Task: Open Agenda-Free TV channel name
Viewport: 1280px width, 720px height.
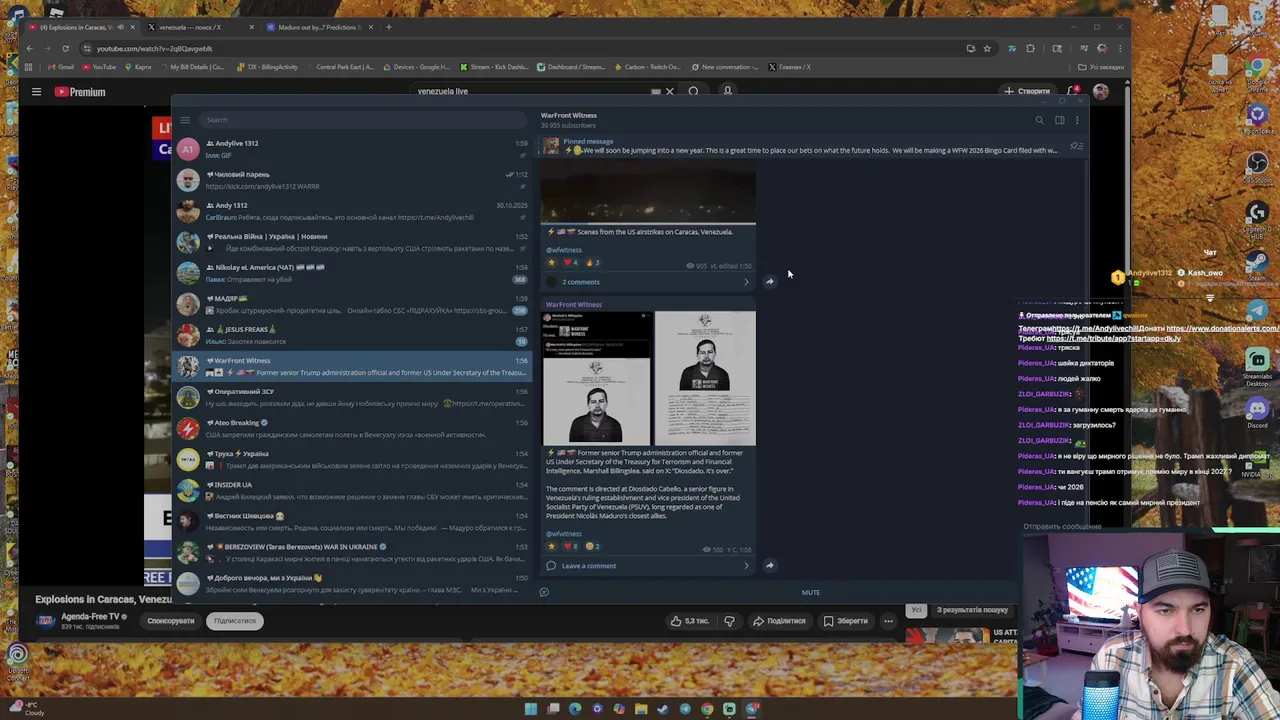Action: tap(90, 617)
